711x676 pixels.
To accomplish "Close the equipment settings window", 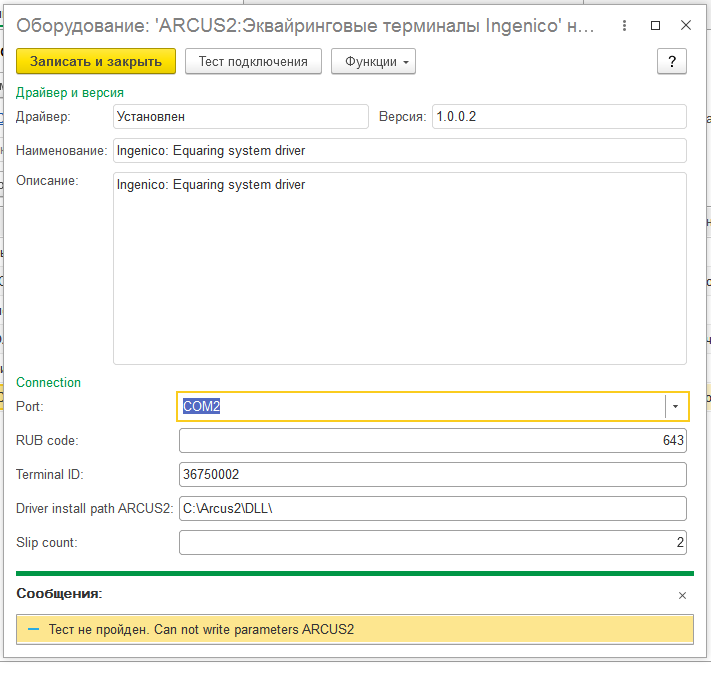I will pyautogui.click(x=686, y=26).
